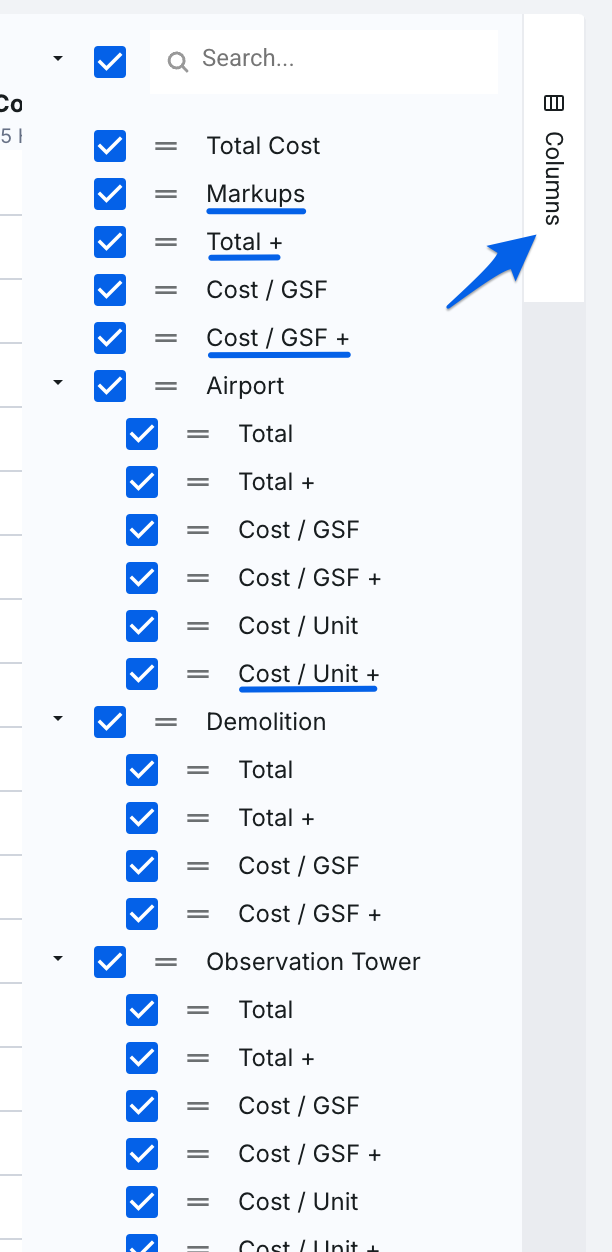Collapse the Observation Tower group
612x1252 pixels.
tap(58, 958)
